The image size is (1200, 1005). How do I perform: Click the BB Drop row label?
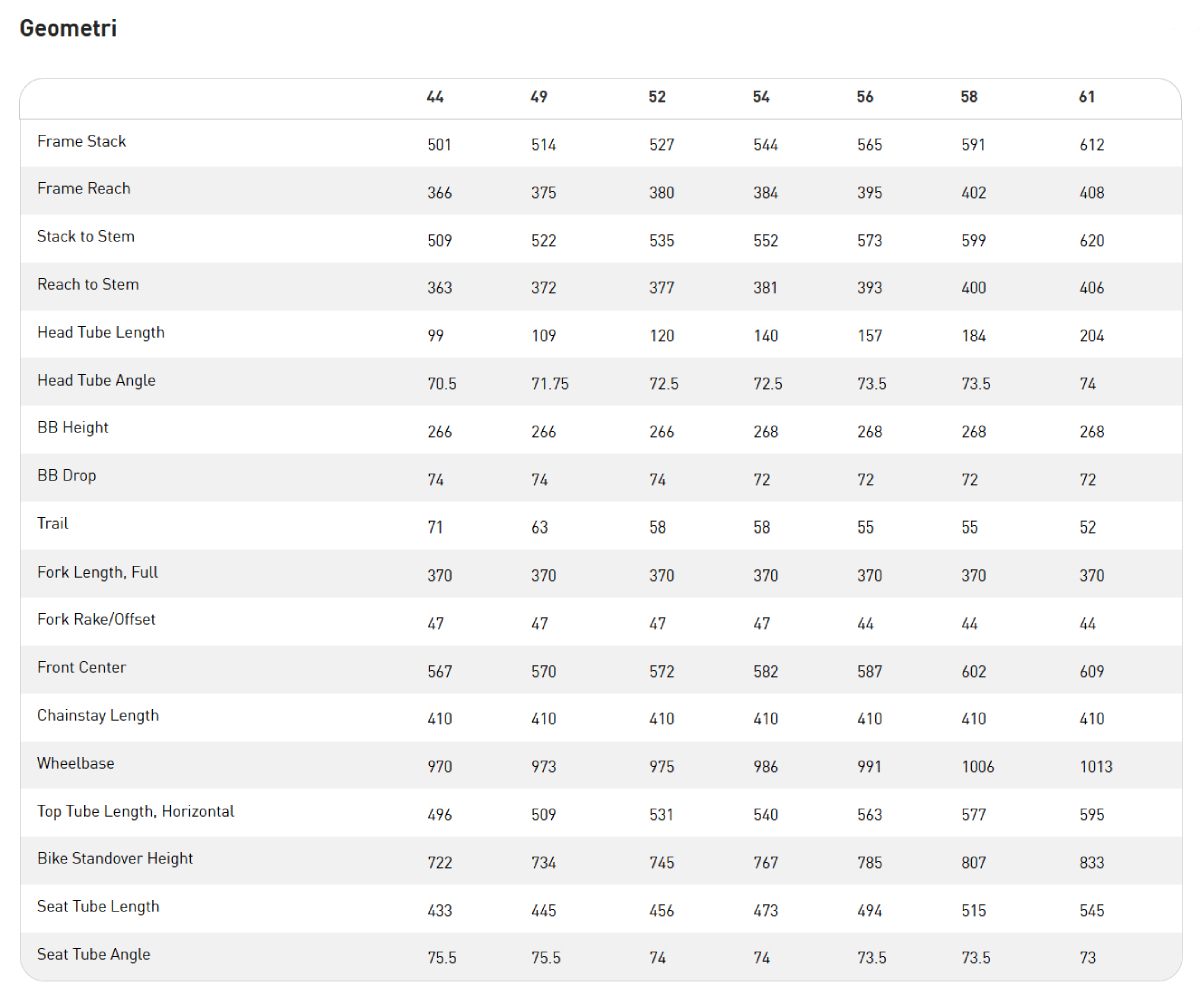(x=67, y=475)
